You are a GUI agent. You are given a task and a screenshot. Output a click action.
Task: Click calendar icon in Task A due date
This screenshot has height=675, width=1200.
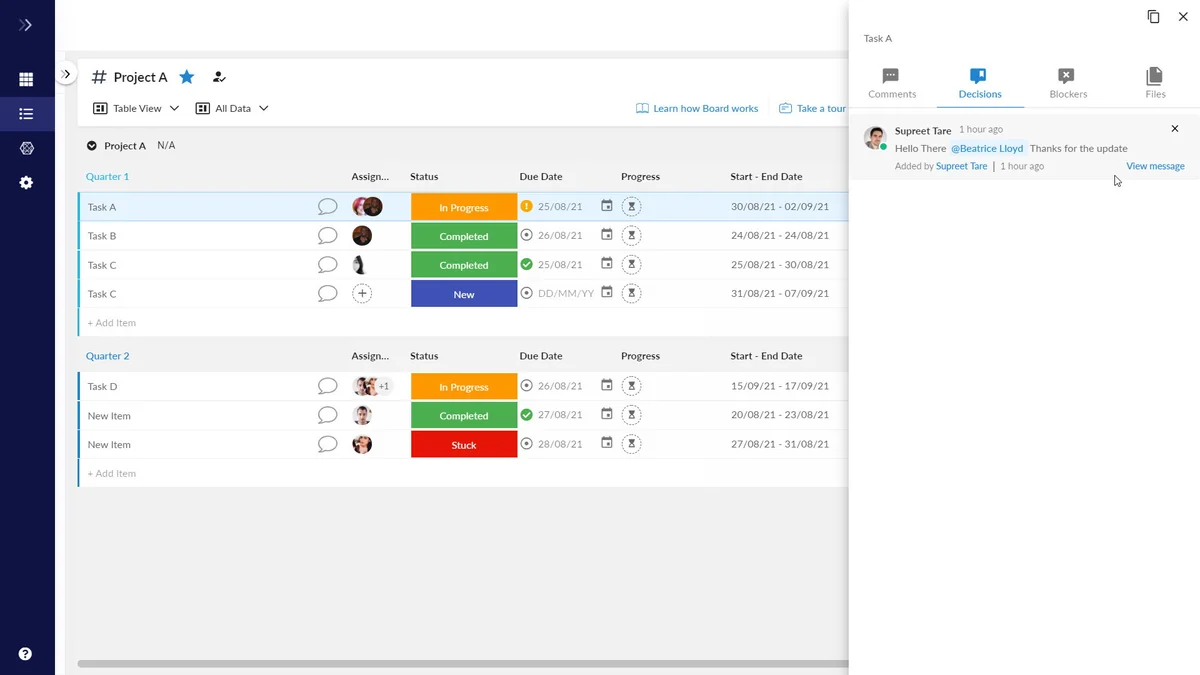pyautogui.click(x=607, y=206)
